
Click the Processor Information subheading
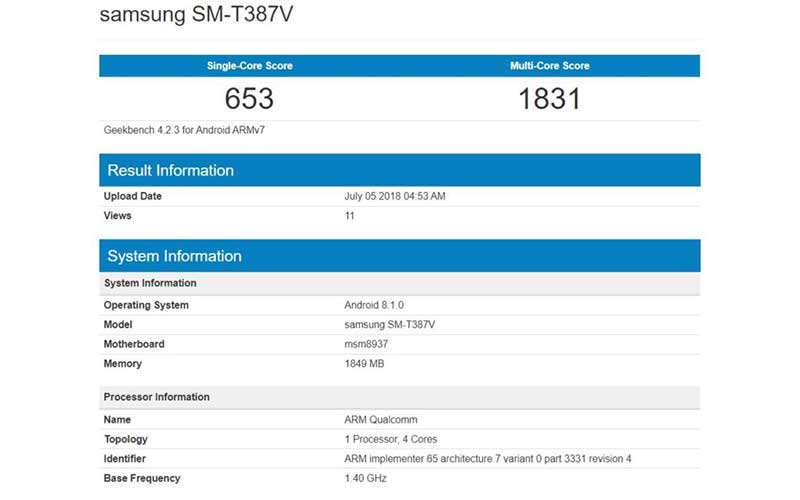coord(156,397)
